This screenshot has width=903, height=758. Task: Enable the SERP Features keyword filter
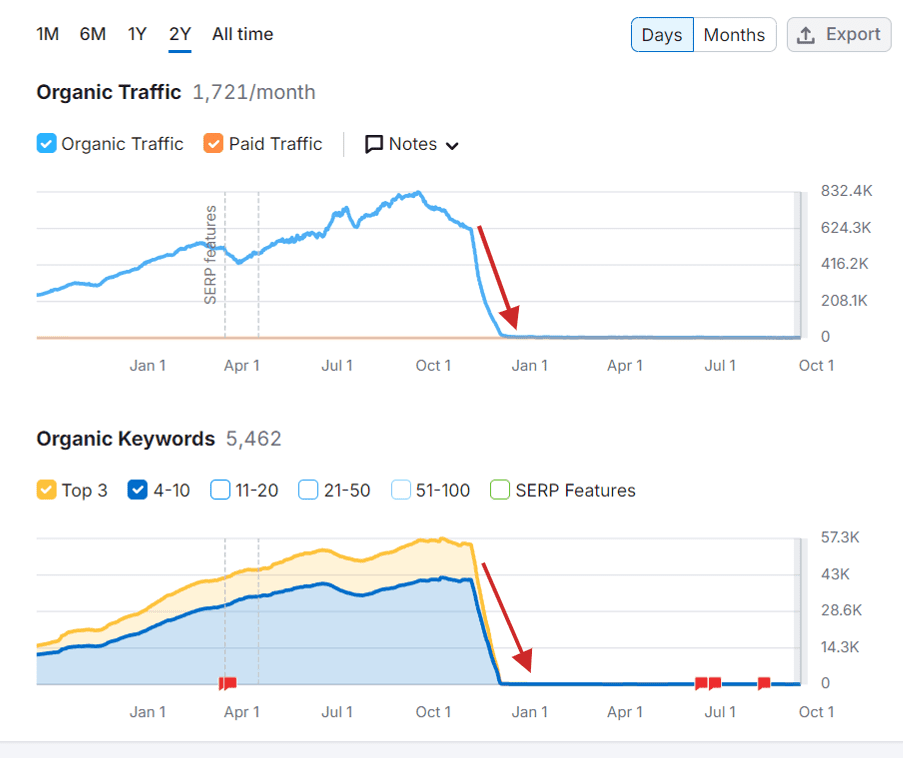(x=499, y=490)
